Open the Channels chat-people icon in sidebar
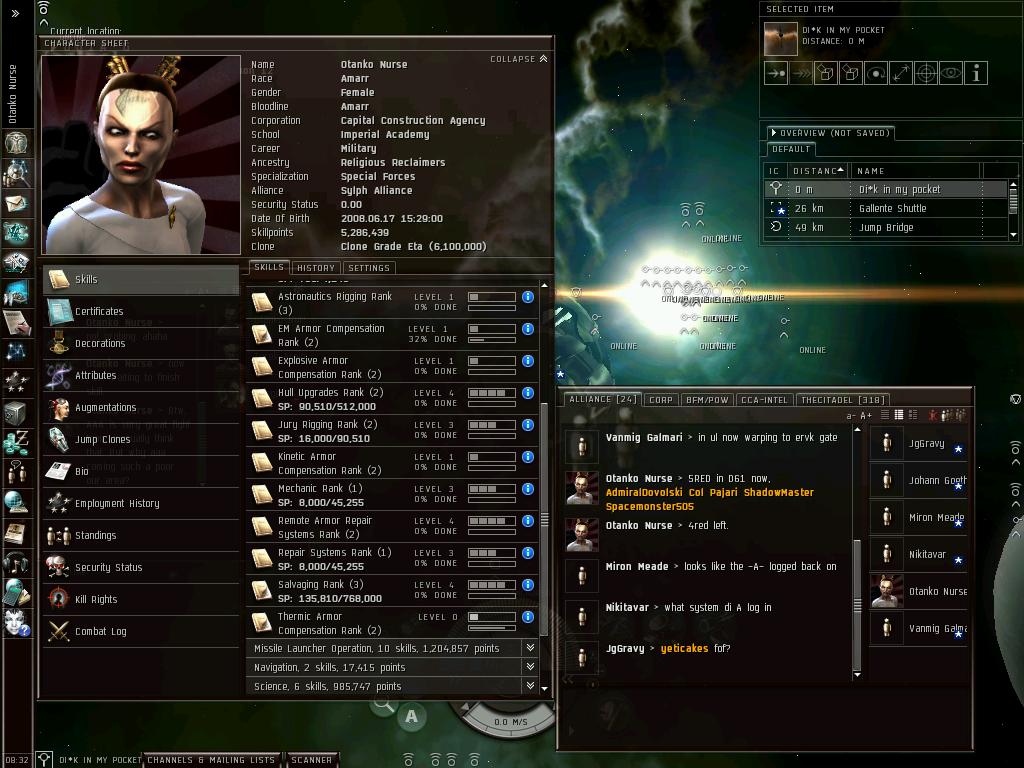Image resolution: width=1024 pixels, height=768 pixels. [x=16, y=472]
